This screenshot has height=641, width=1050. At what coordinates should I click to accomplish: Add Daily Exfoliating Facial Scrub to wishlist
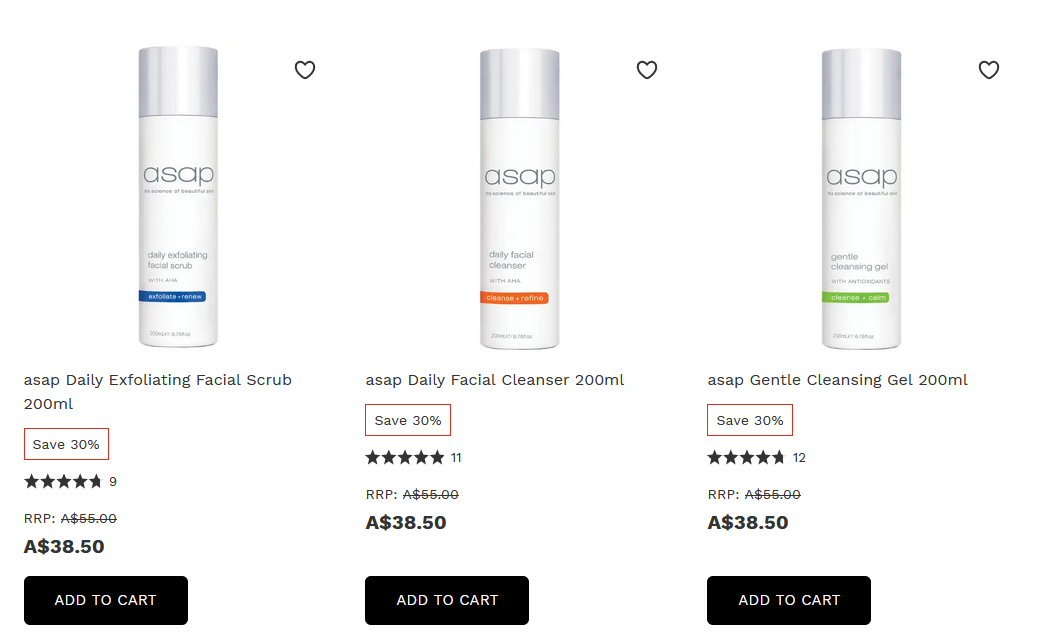[305, 70]
